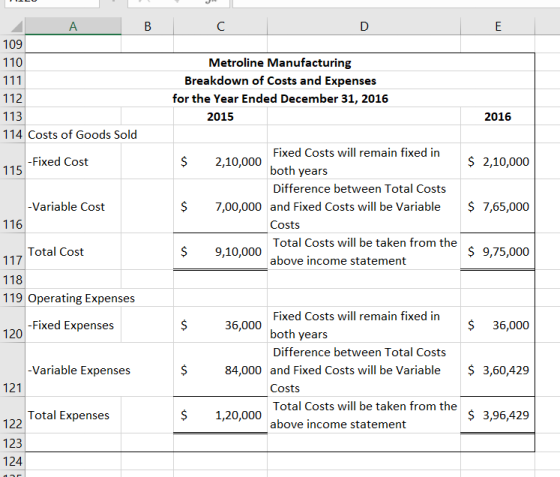The image size is (560, 477).
Task: Click 'Breakdown of Costs and Expenses' cell
Action: click(x=280, y=81)
